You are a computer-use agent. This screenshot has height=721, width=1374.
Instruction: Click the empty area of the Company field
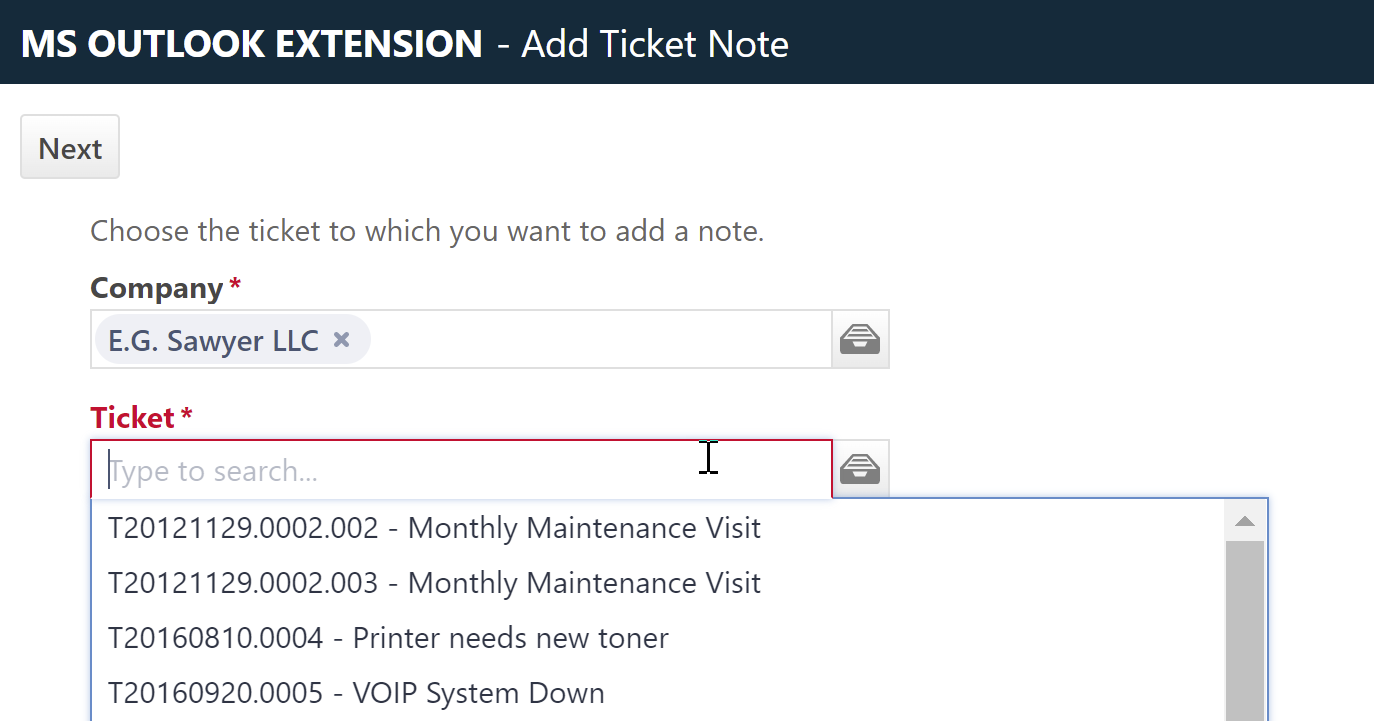(x=600, y=340)
